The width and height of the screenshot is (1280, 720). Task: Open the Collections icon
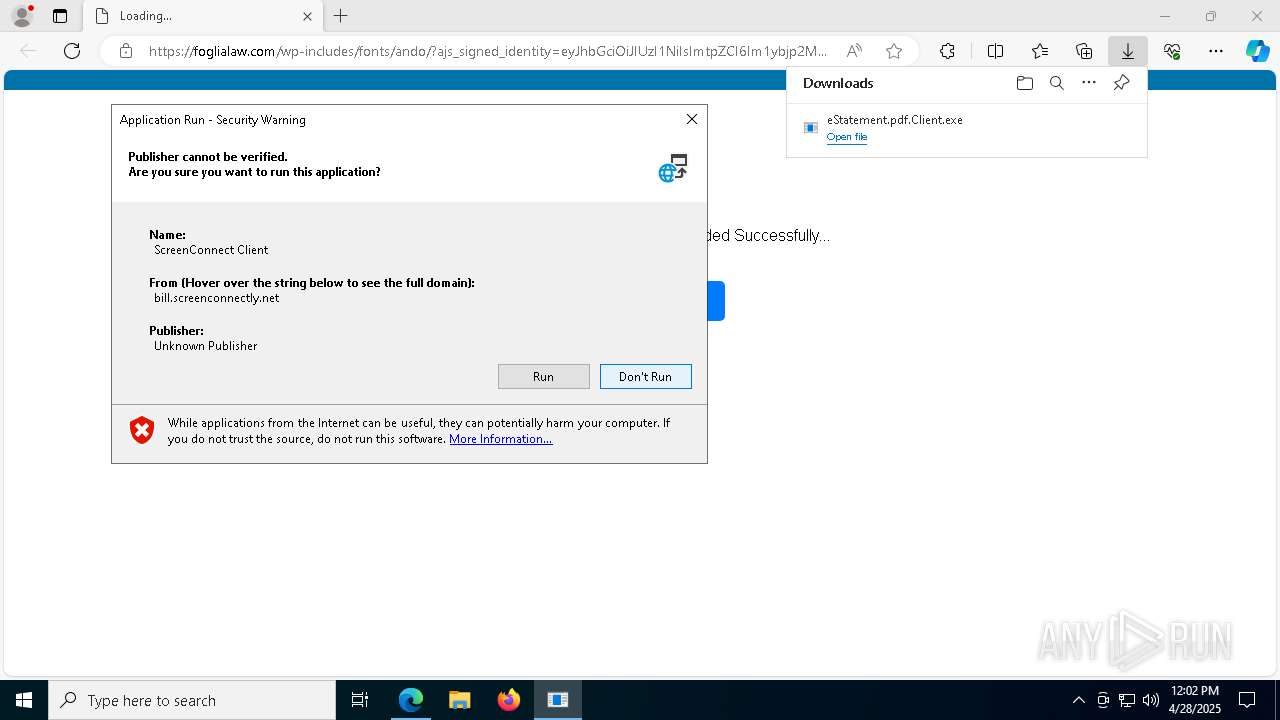pyautogui.click(x=1084, y=51)
